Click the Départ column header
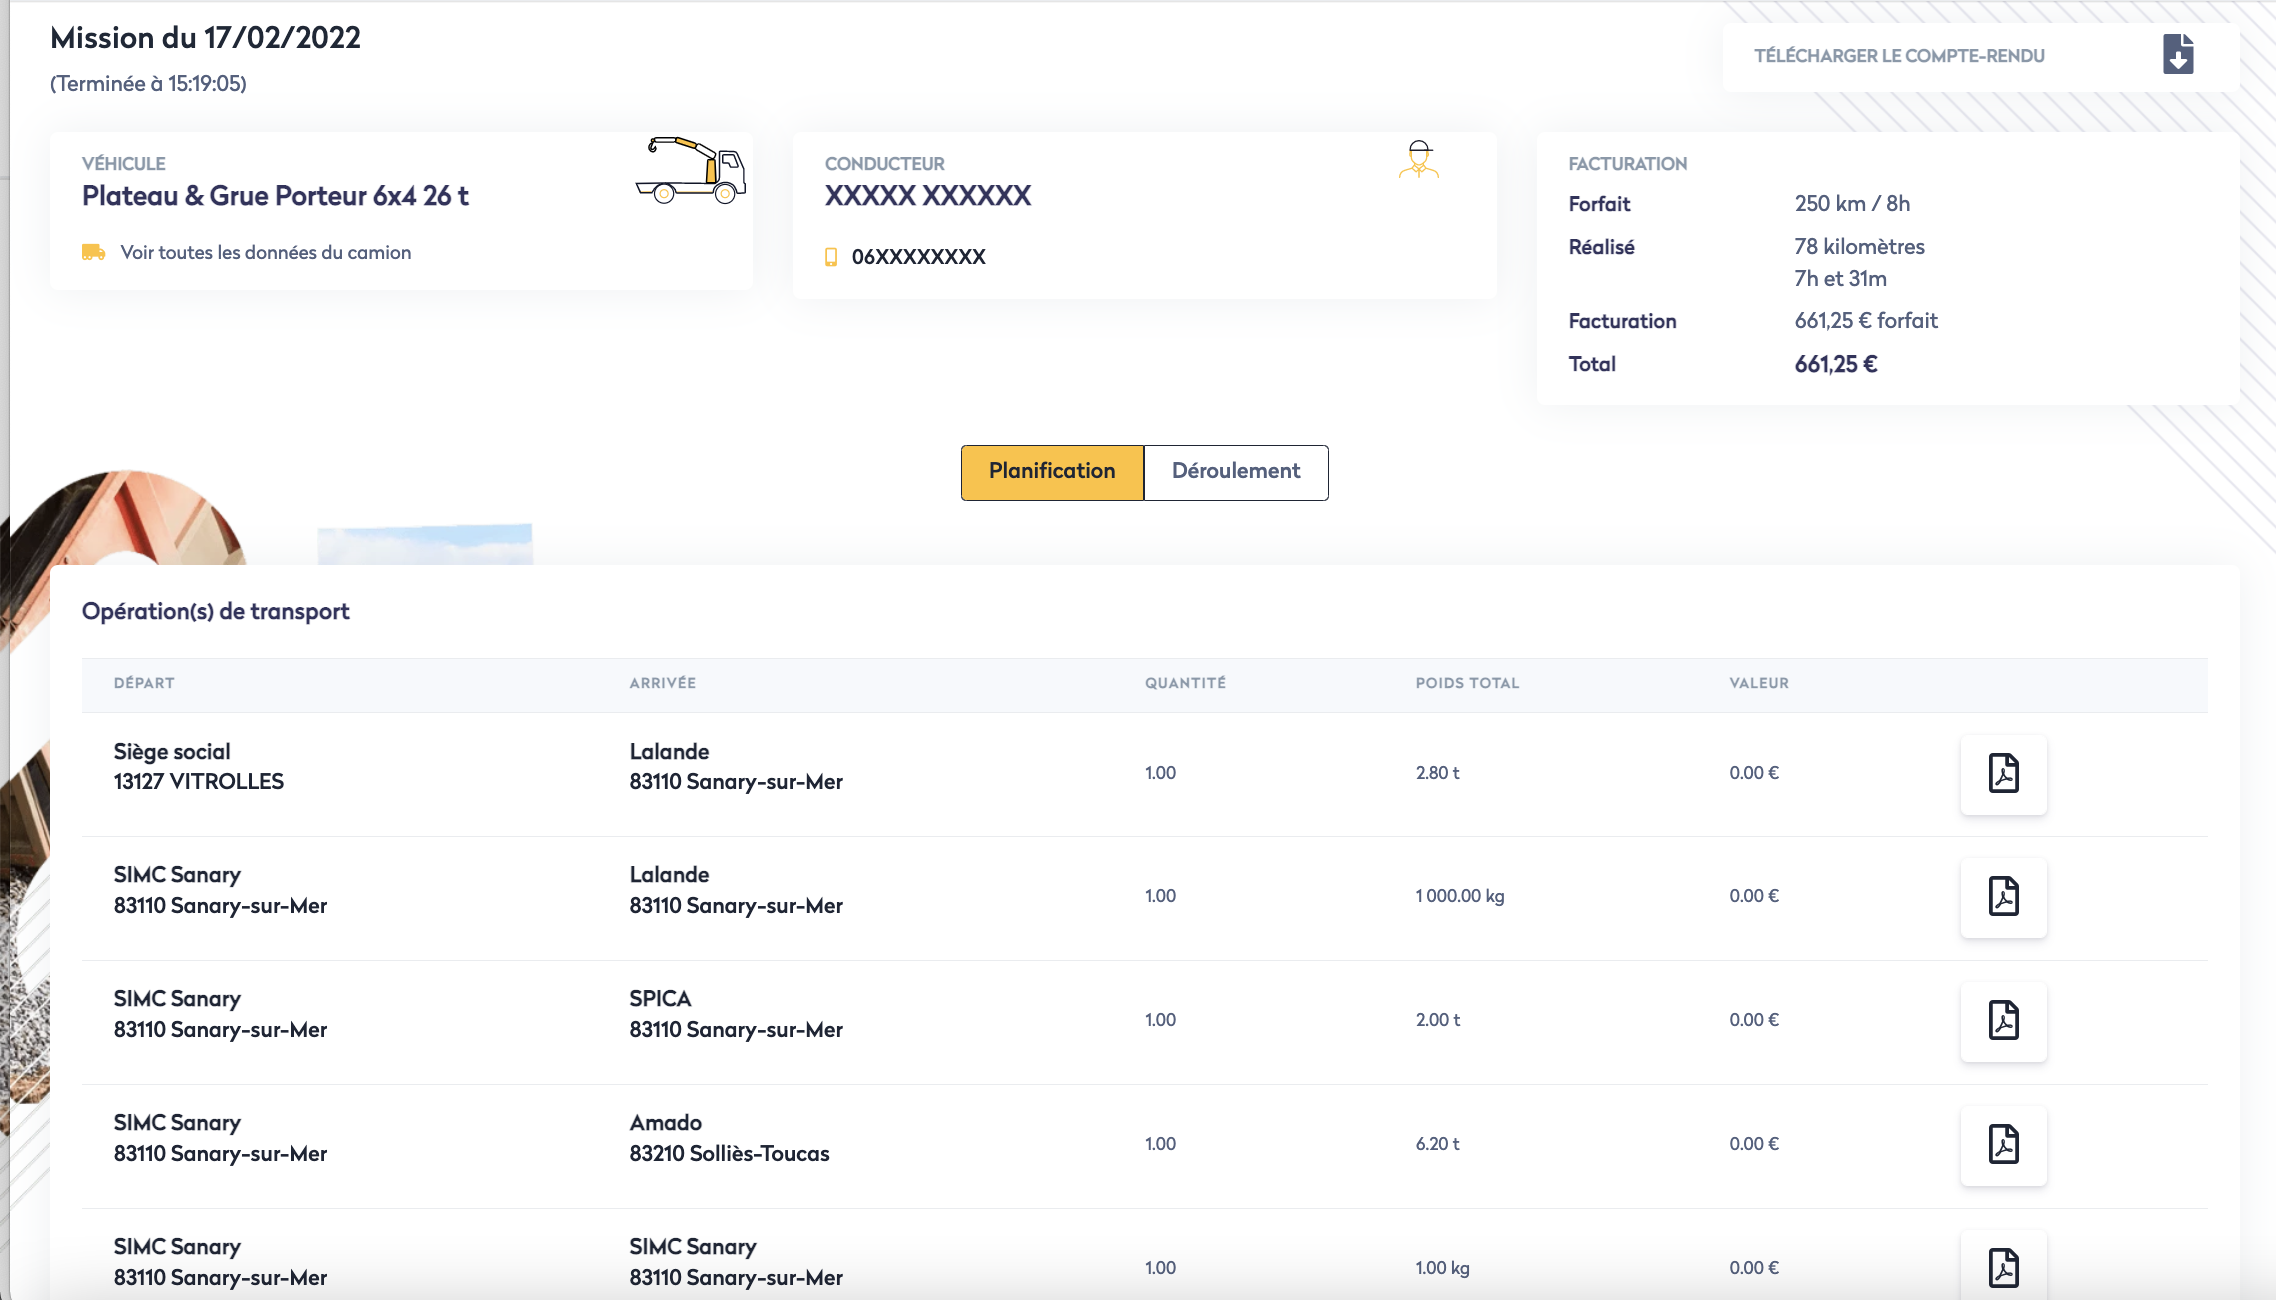2276x1300 pixels. point(144,683)
